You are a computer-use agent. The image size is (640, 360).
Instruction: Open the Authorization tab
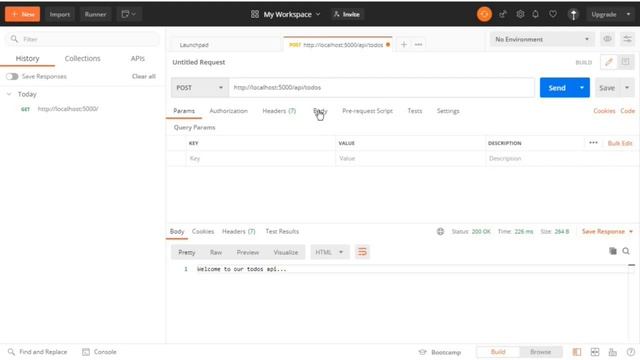coord(229,111)
